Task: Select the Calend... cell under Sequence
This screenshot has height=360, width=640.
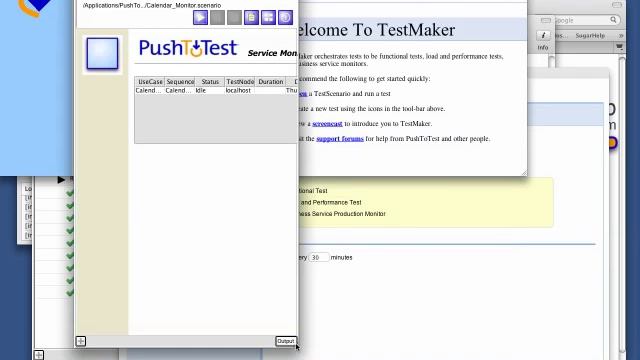Action: coord(180,91)
